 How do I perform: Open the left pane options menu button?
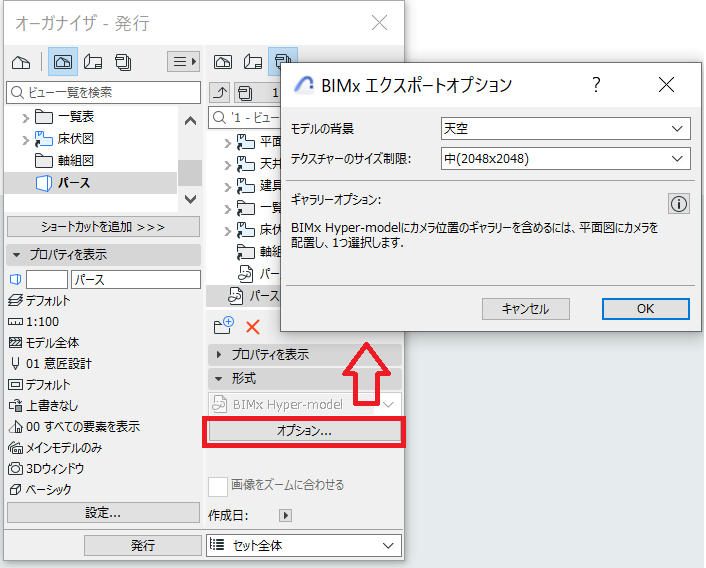pyautogui.click(x=184, y=61)
